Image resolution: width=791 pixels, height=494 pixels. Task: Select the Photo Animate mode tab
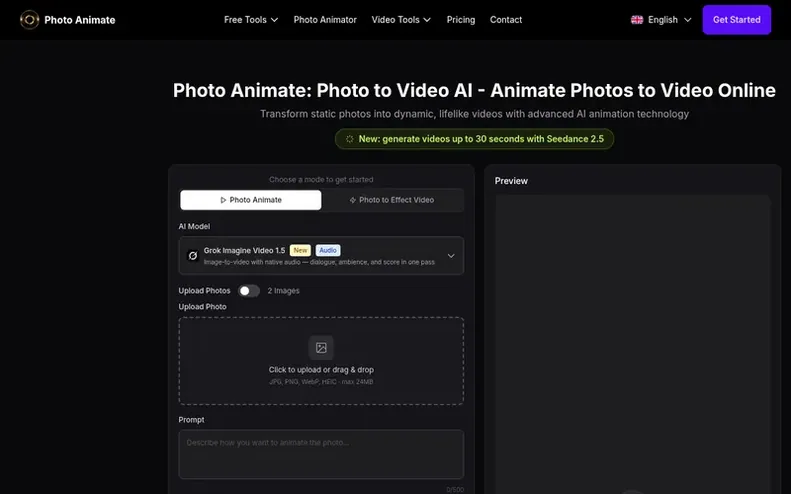(251, 200)
